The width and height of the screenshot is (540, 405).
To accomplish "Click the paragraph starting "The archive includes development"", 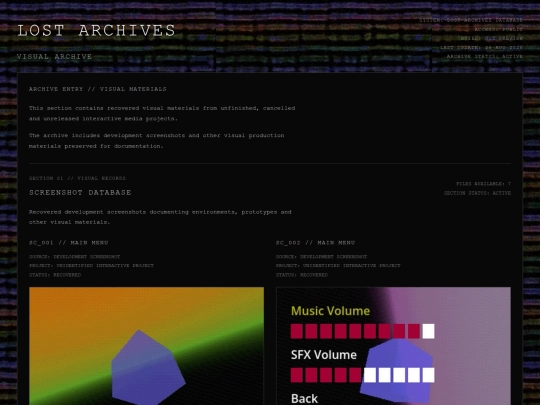I will tap(157, 141).
